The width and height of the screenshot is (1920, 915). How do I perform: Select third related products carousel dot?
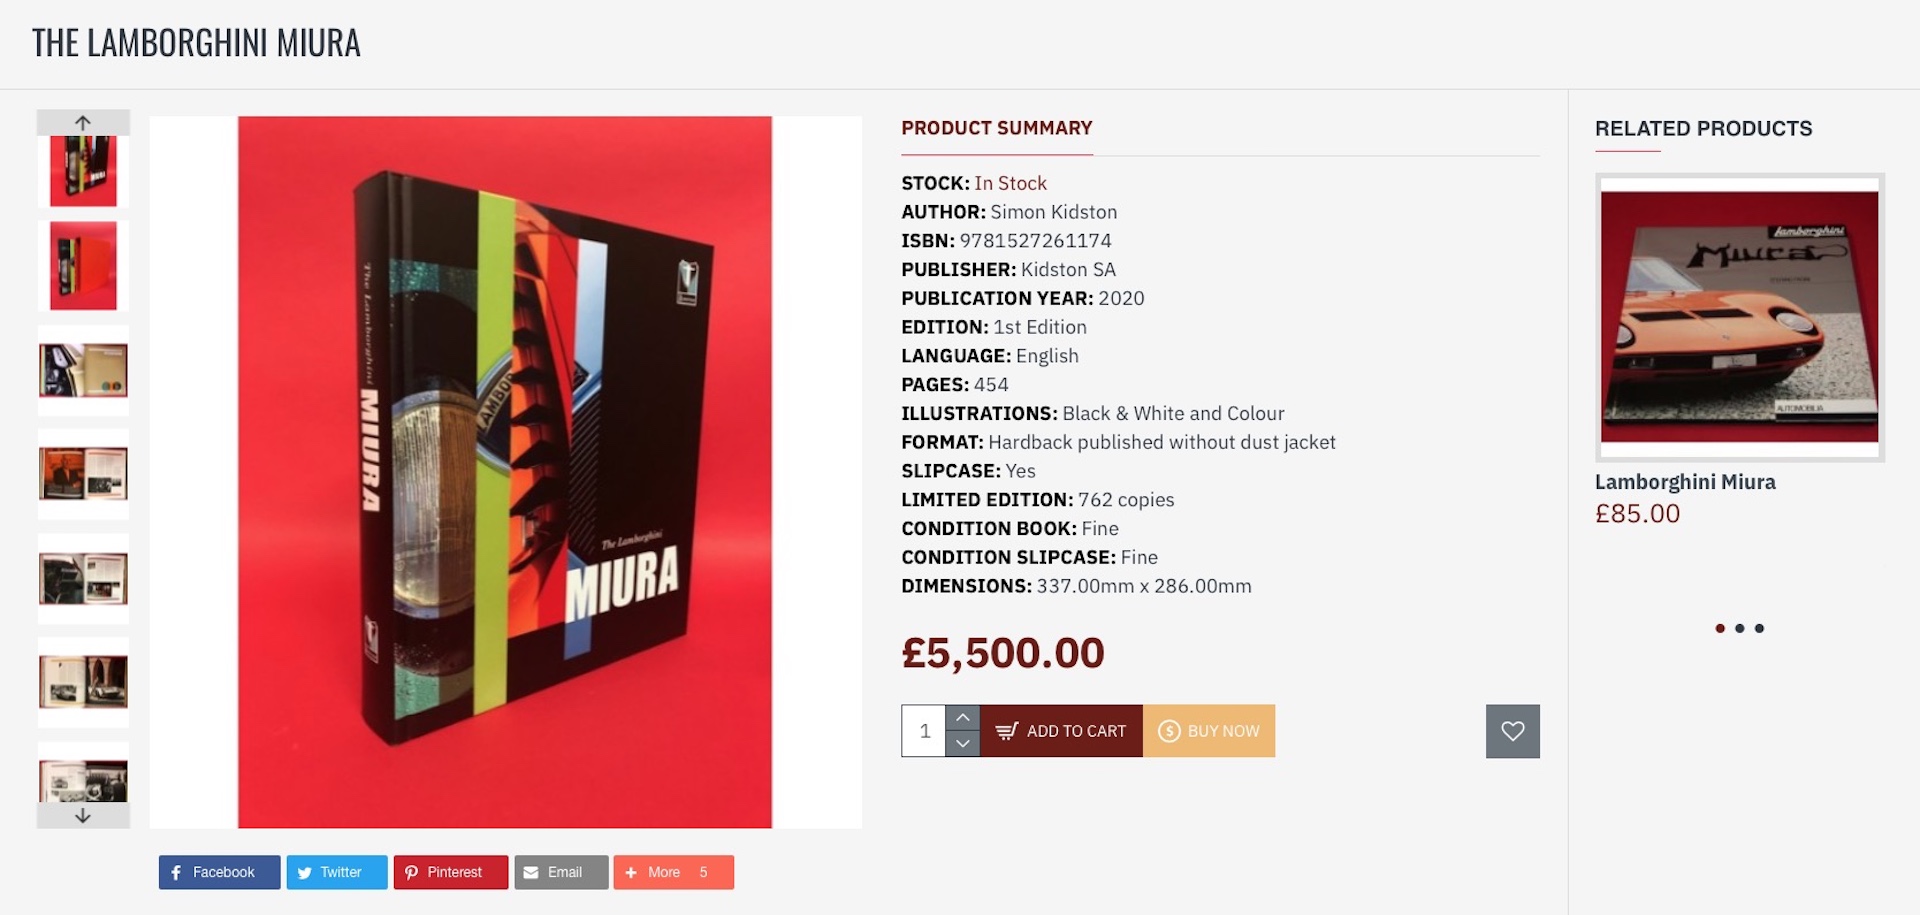[x=1760, y=628]
